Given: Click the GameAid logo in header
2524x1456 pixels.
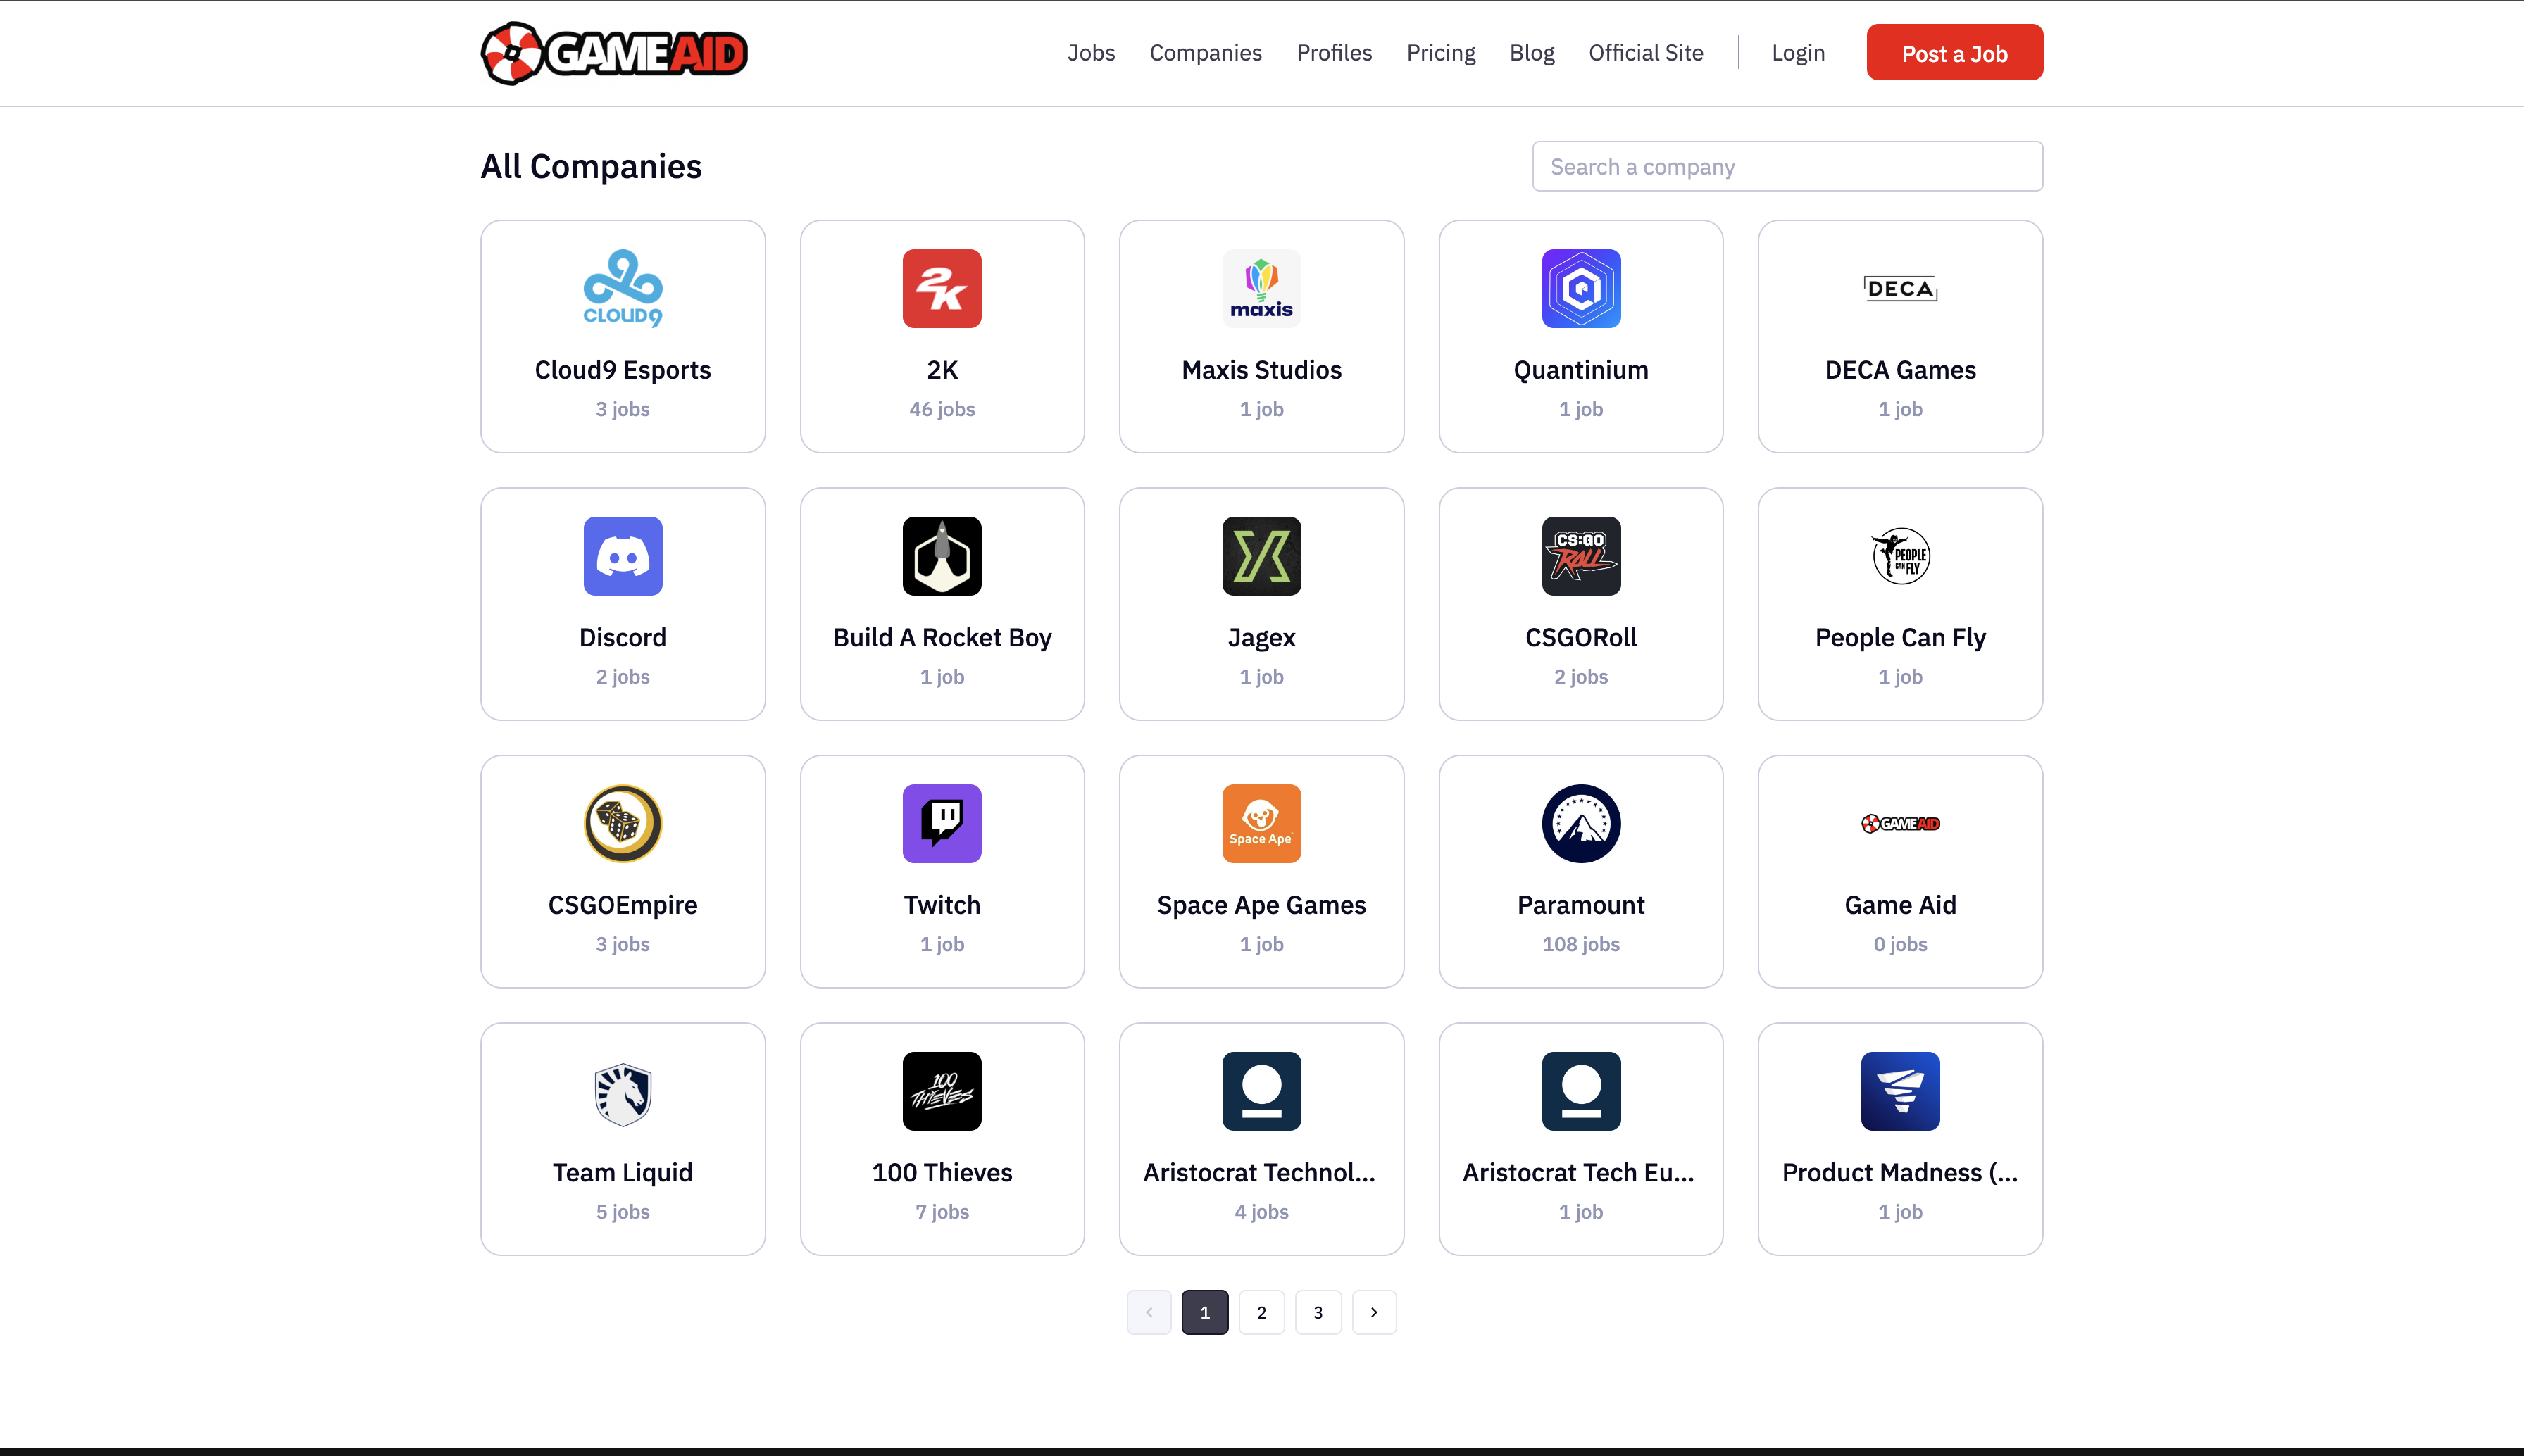Looking at the screenshot, I should click(x=613, y=53).
